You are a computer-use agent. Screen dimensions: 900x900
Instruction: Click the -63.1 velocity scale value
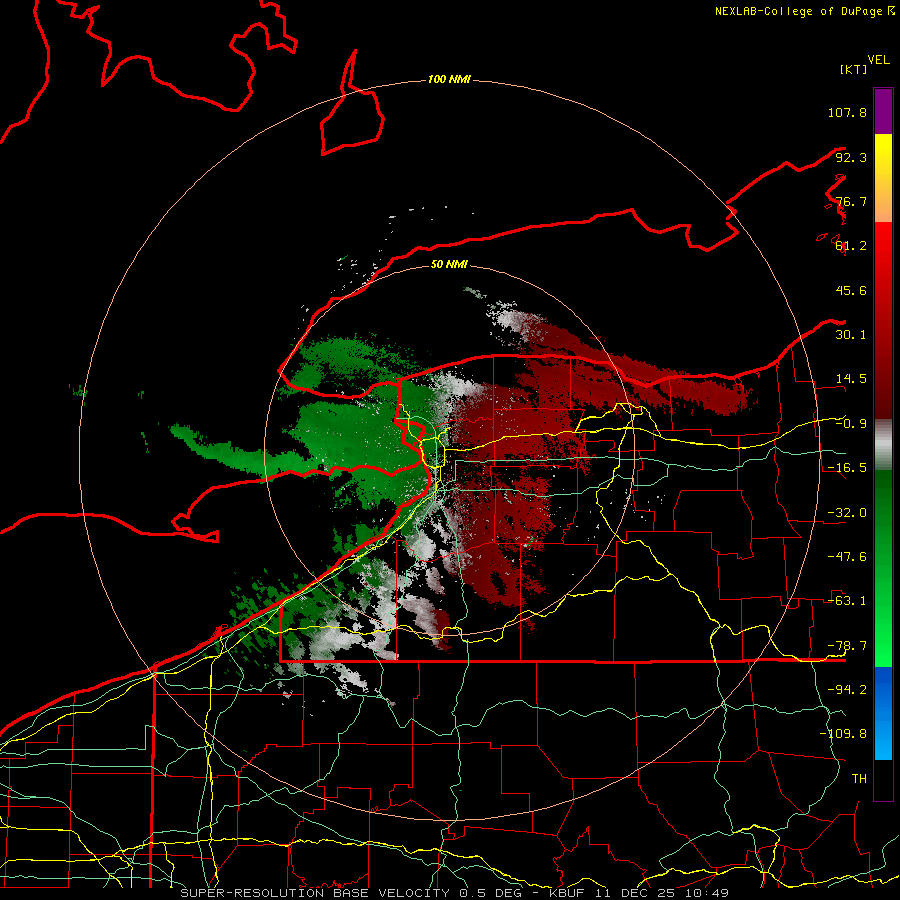tap(847, 601)
